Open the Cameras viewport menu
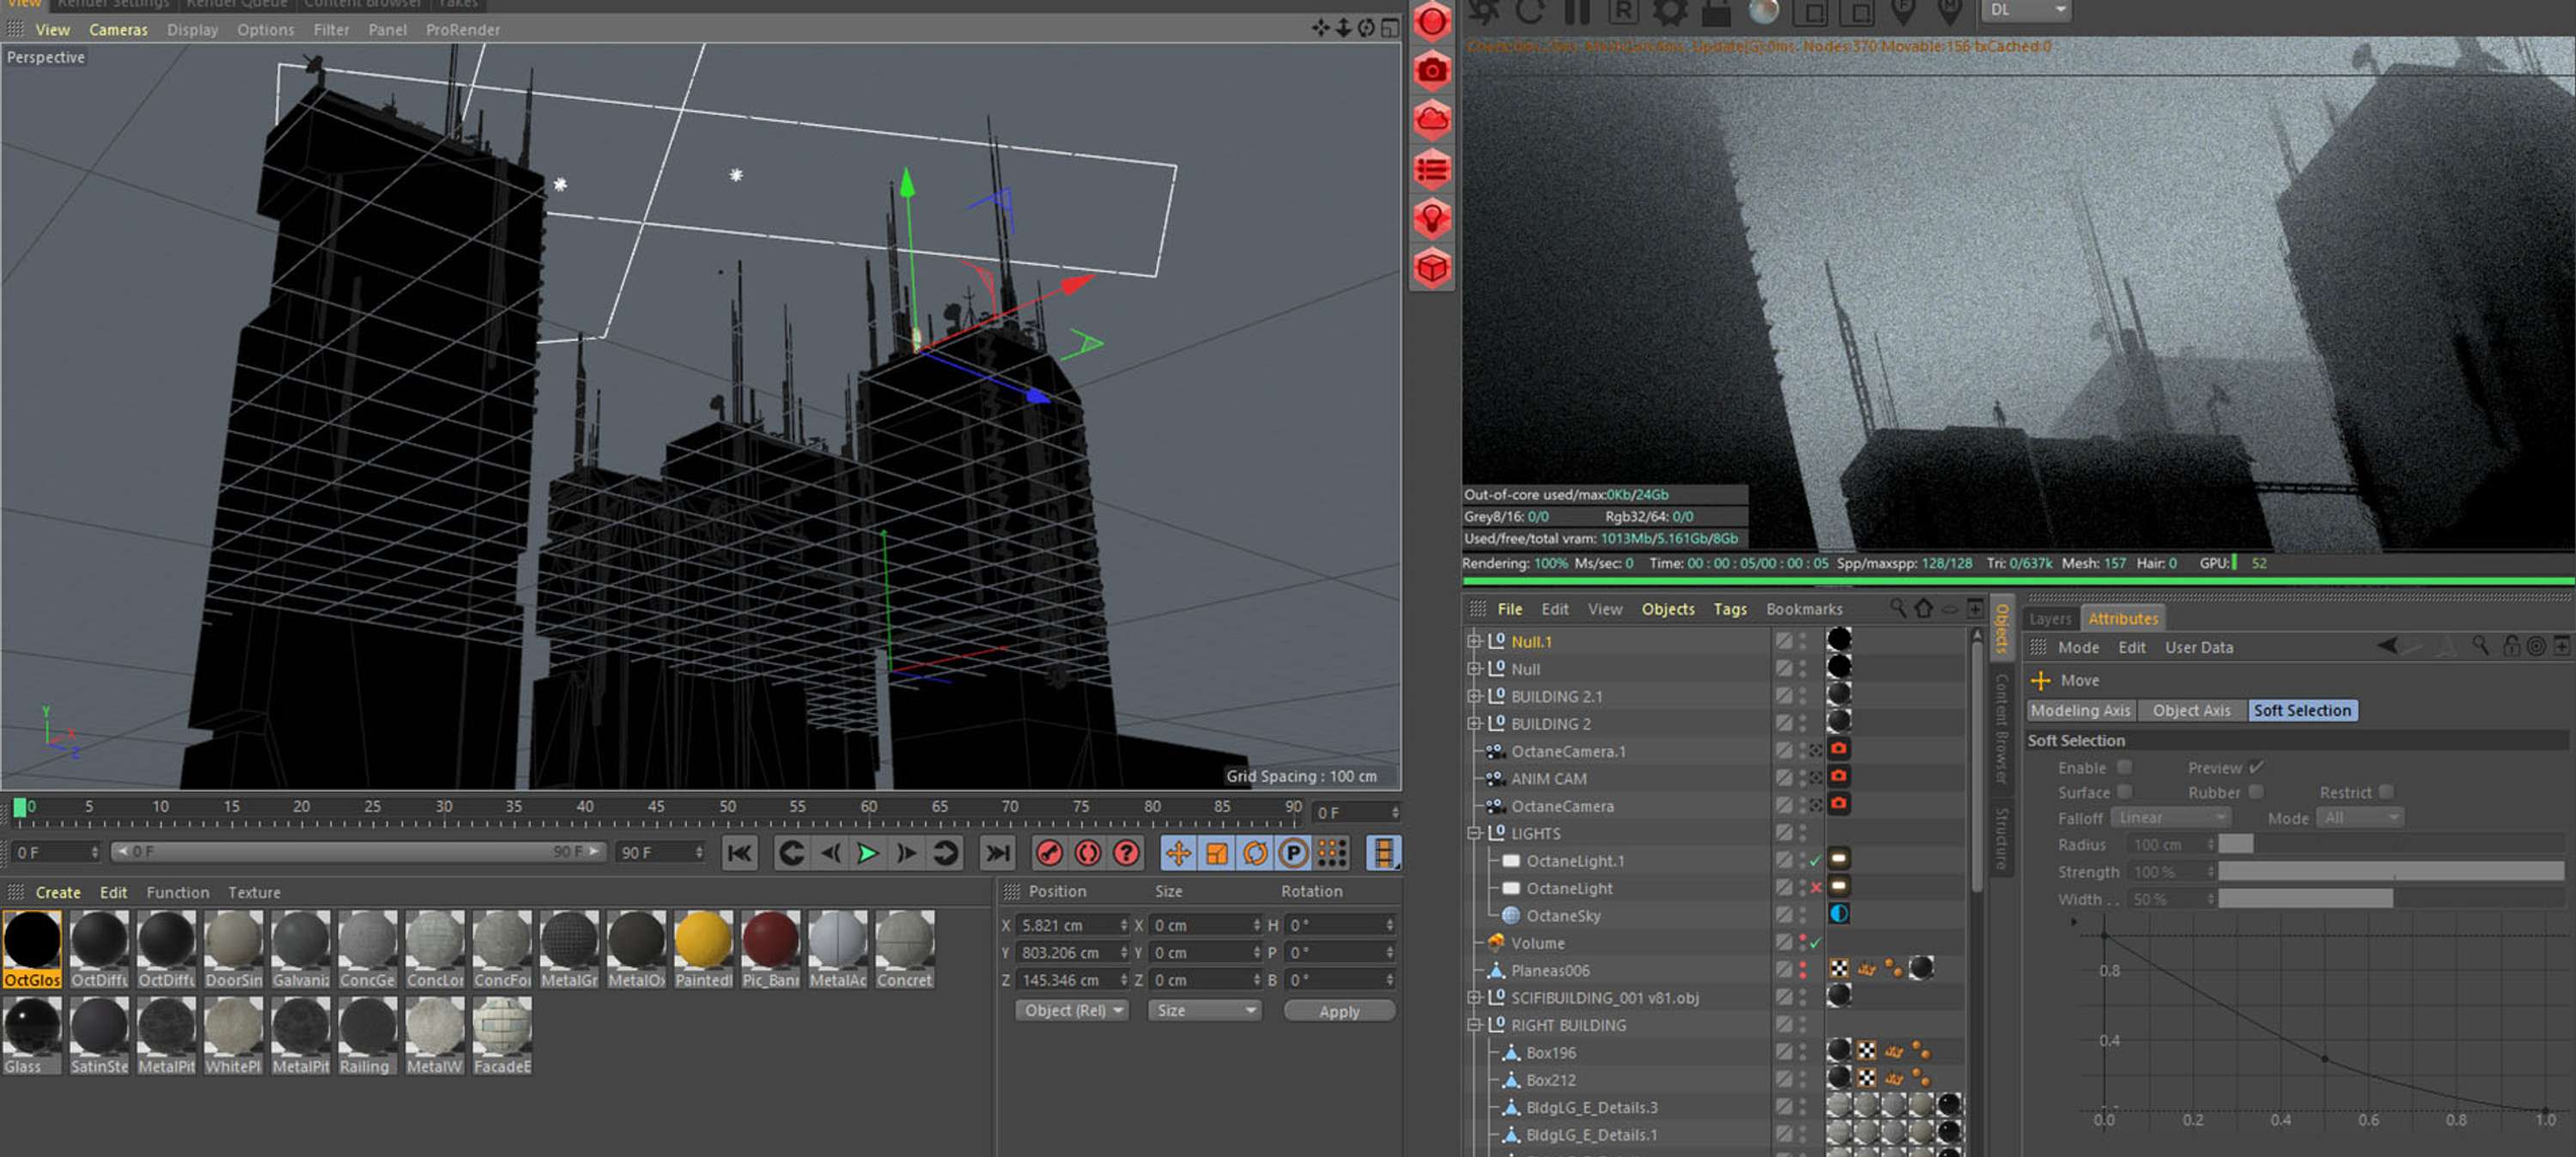This screenshot has width=2576, height=1157. 118,29
